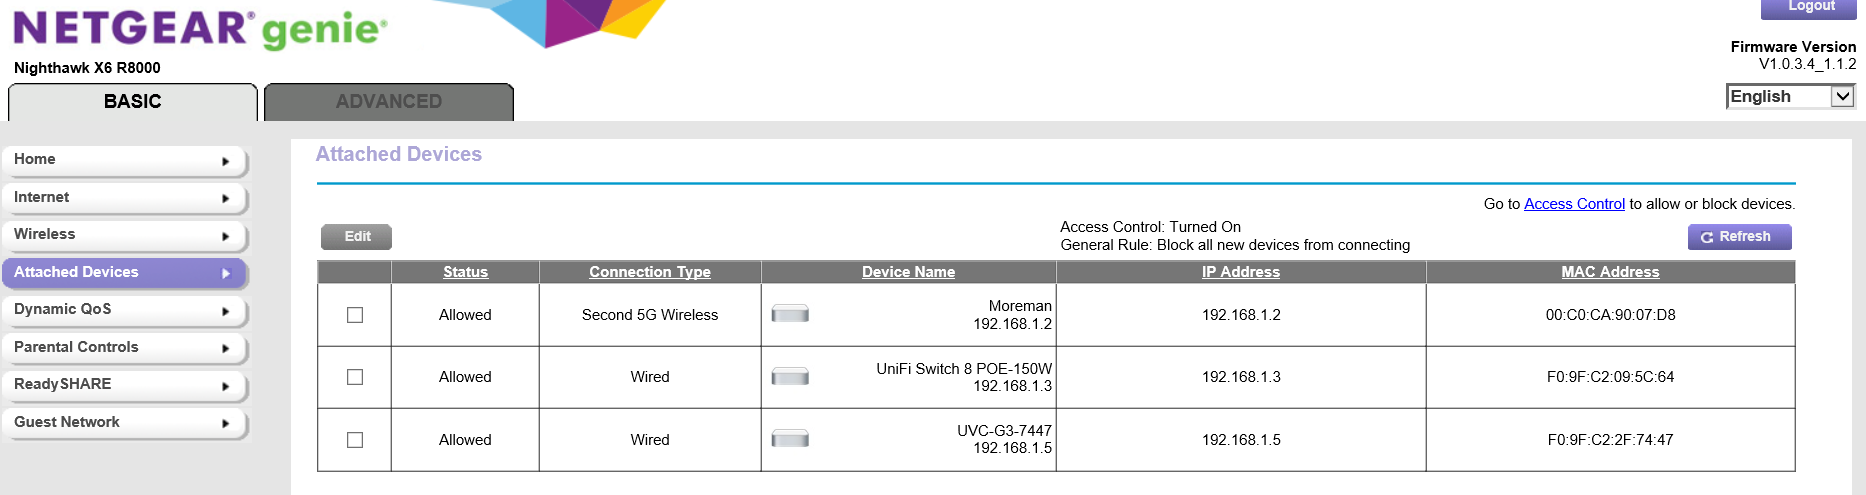Switch to the ADVANCED tab

389,102
